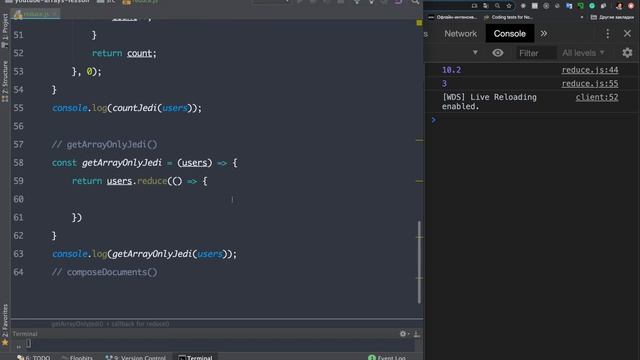Open the 'Офлайн-интенсив' bookmark
This screenshot has width=640, height=360.
click(452, 17)
